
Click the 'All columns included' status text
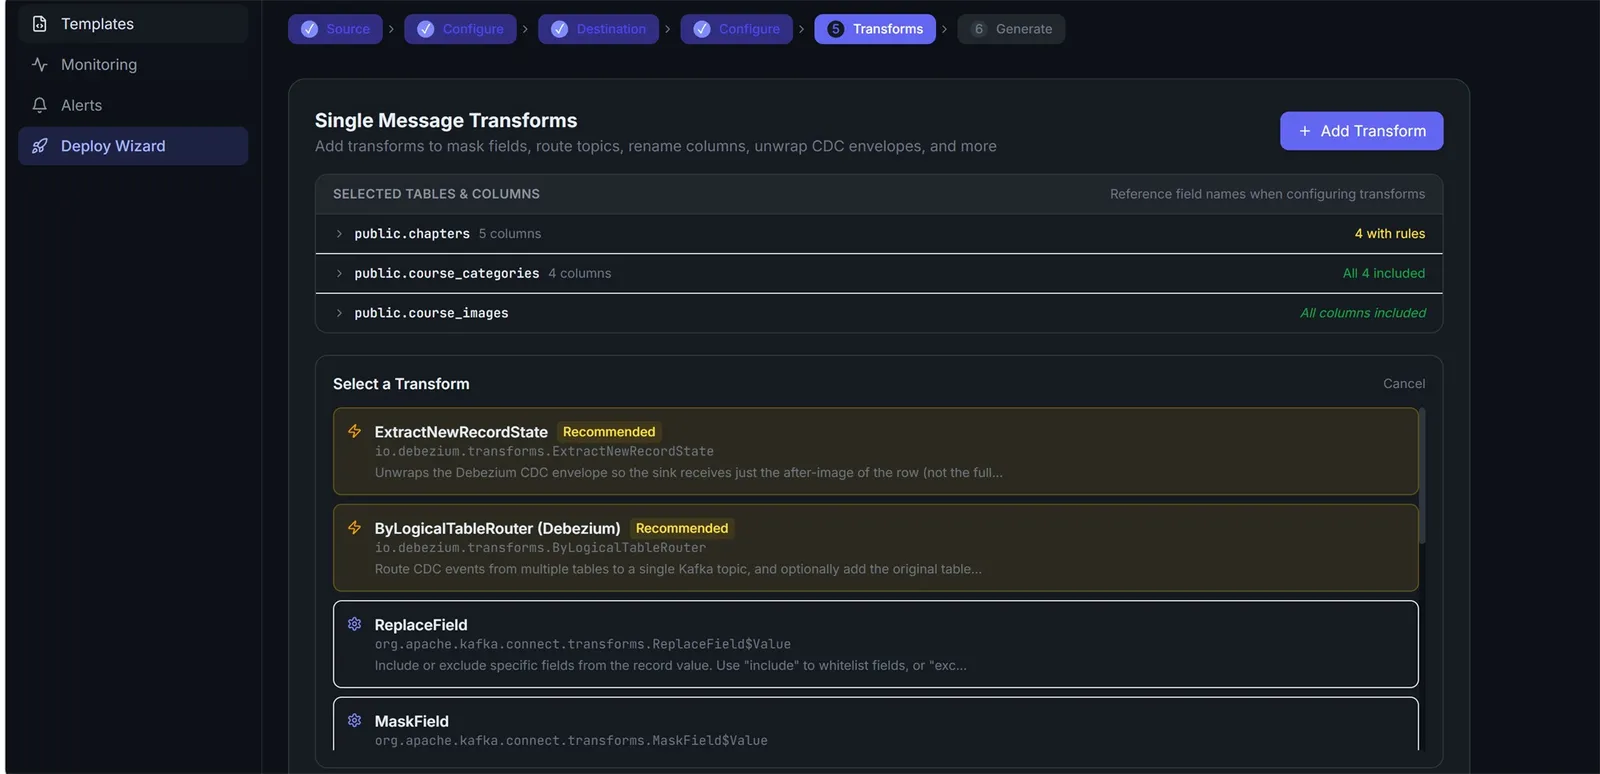pos(1363,313)
